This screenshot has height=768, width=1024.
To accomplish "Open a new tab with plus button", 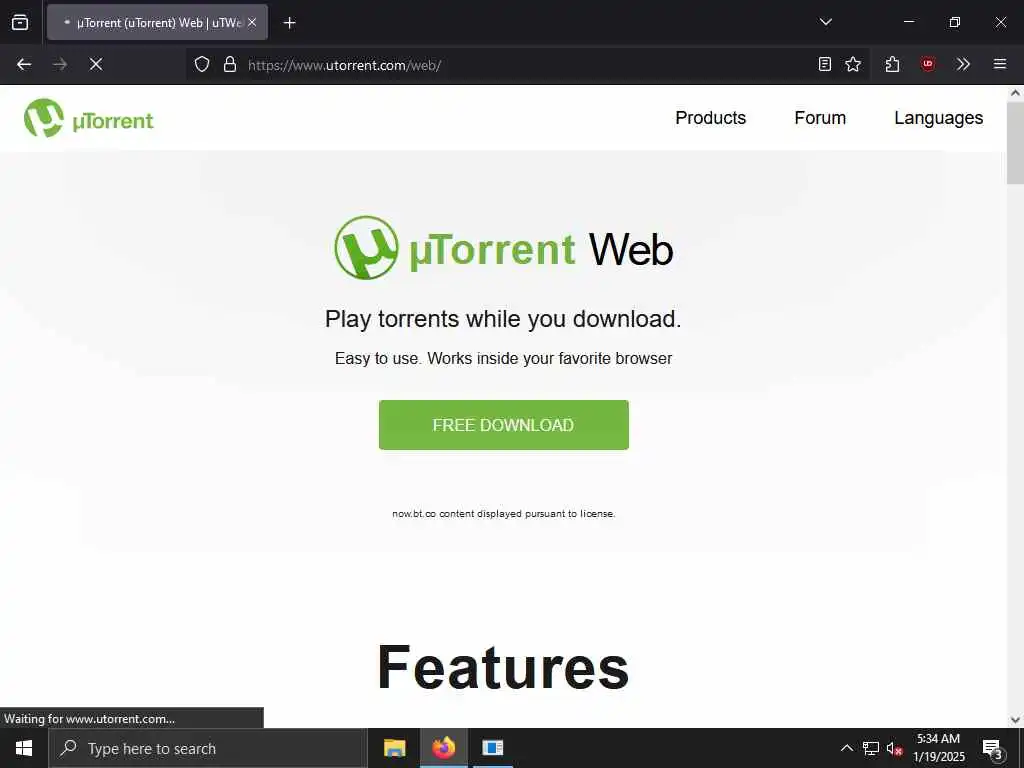I will (x=289, y=23).
